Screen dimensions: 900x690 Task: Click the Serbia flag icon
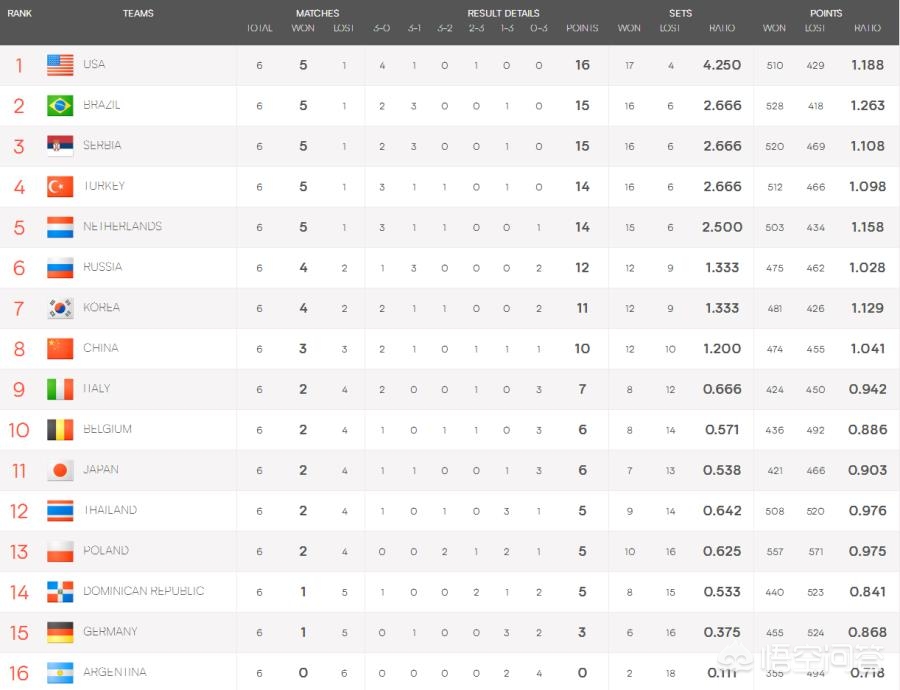(60, 146)
